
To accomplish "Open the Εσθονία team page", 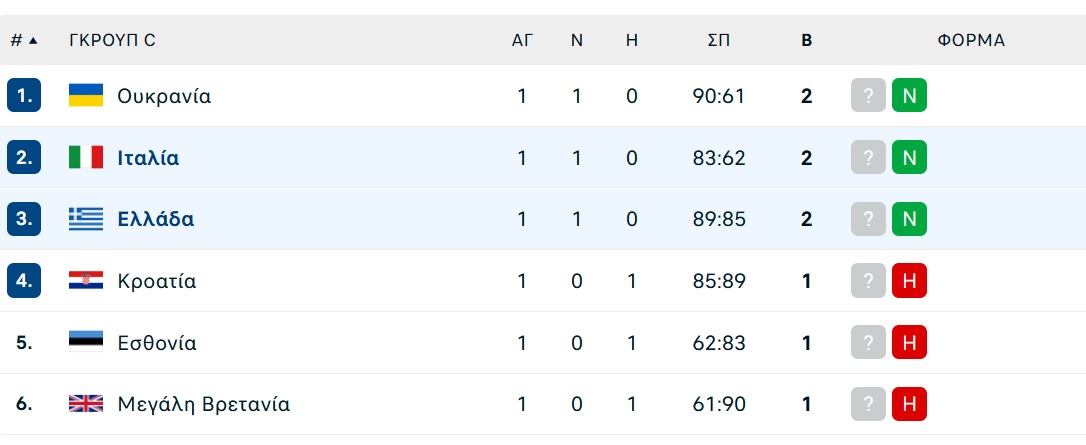I will tap(157, 343).
